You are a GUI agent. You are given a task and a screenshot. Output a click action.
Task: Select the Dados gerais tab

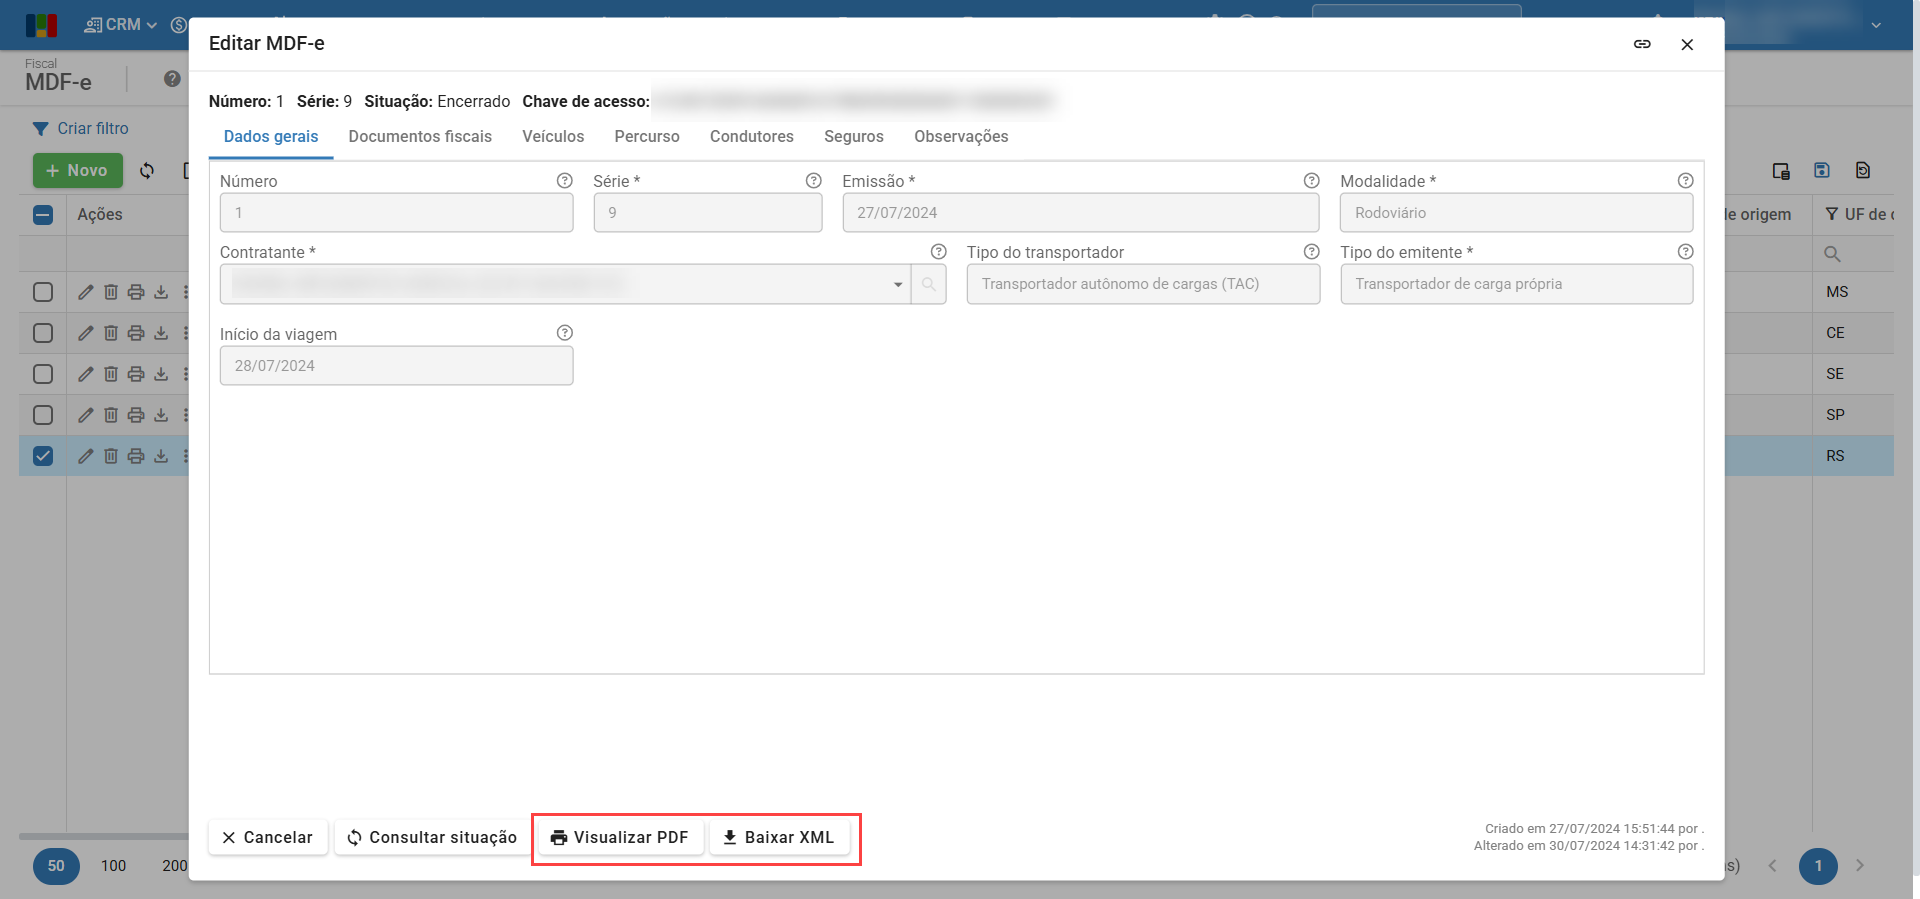coord(271,137)
